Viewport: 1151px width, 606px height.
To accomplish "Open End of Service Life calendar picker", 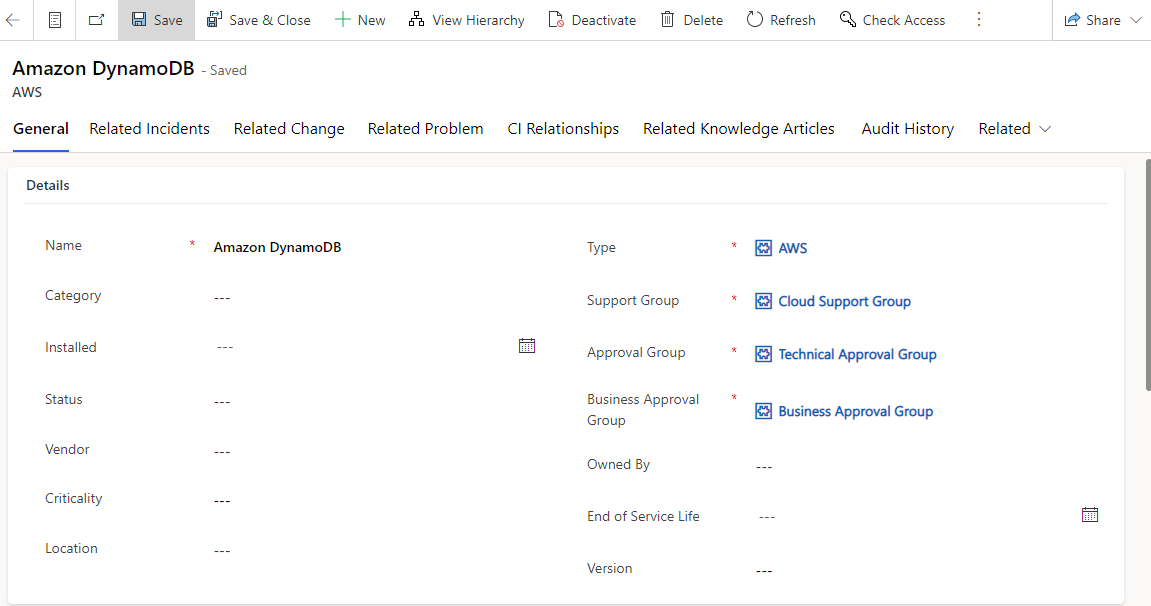I will point(1090,515).
